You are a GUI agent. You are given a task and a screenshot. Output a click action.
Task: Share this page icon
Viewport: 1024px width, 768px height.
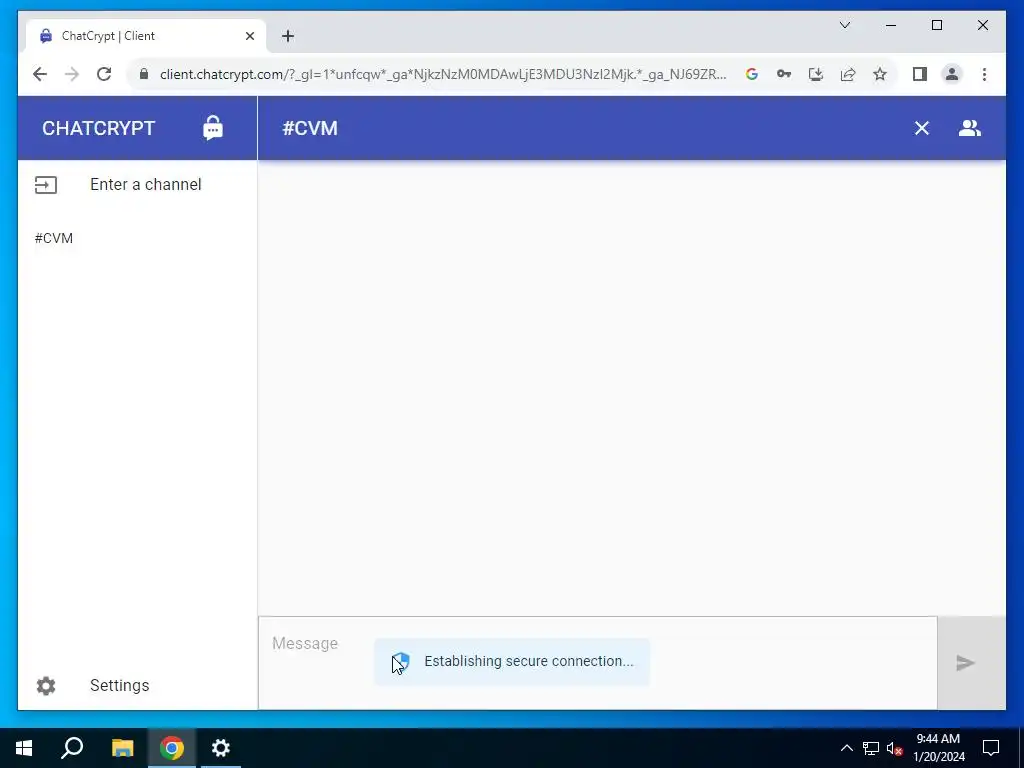[848, 74]
